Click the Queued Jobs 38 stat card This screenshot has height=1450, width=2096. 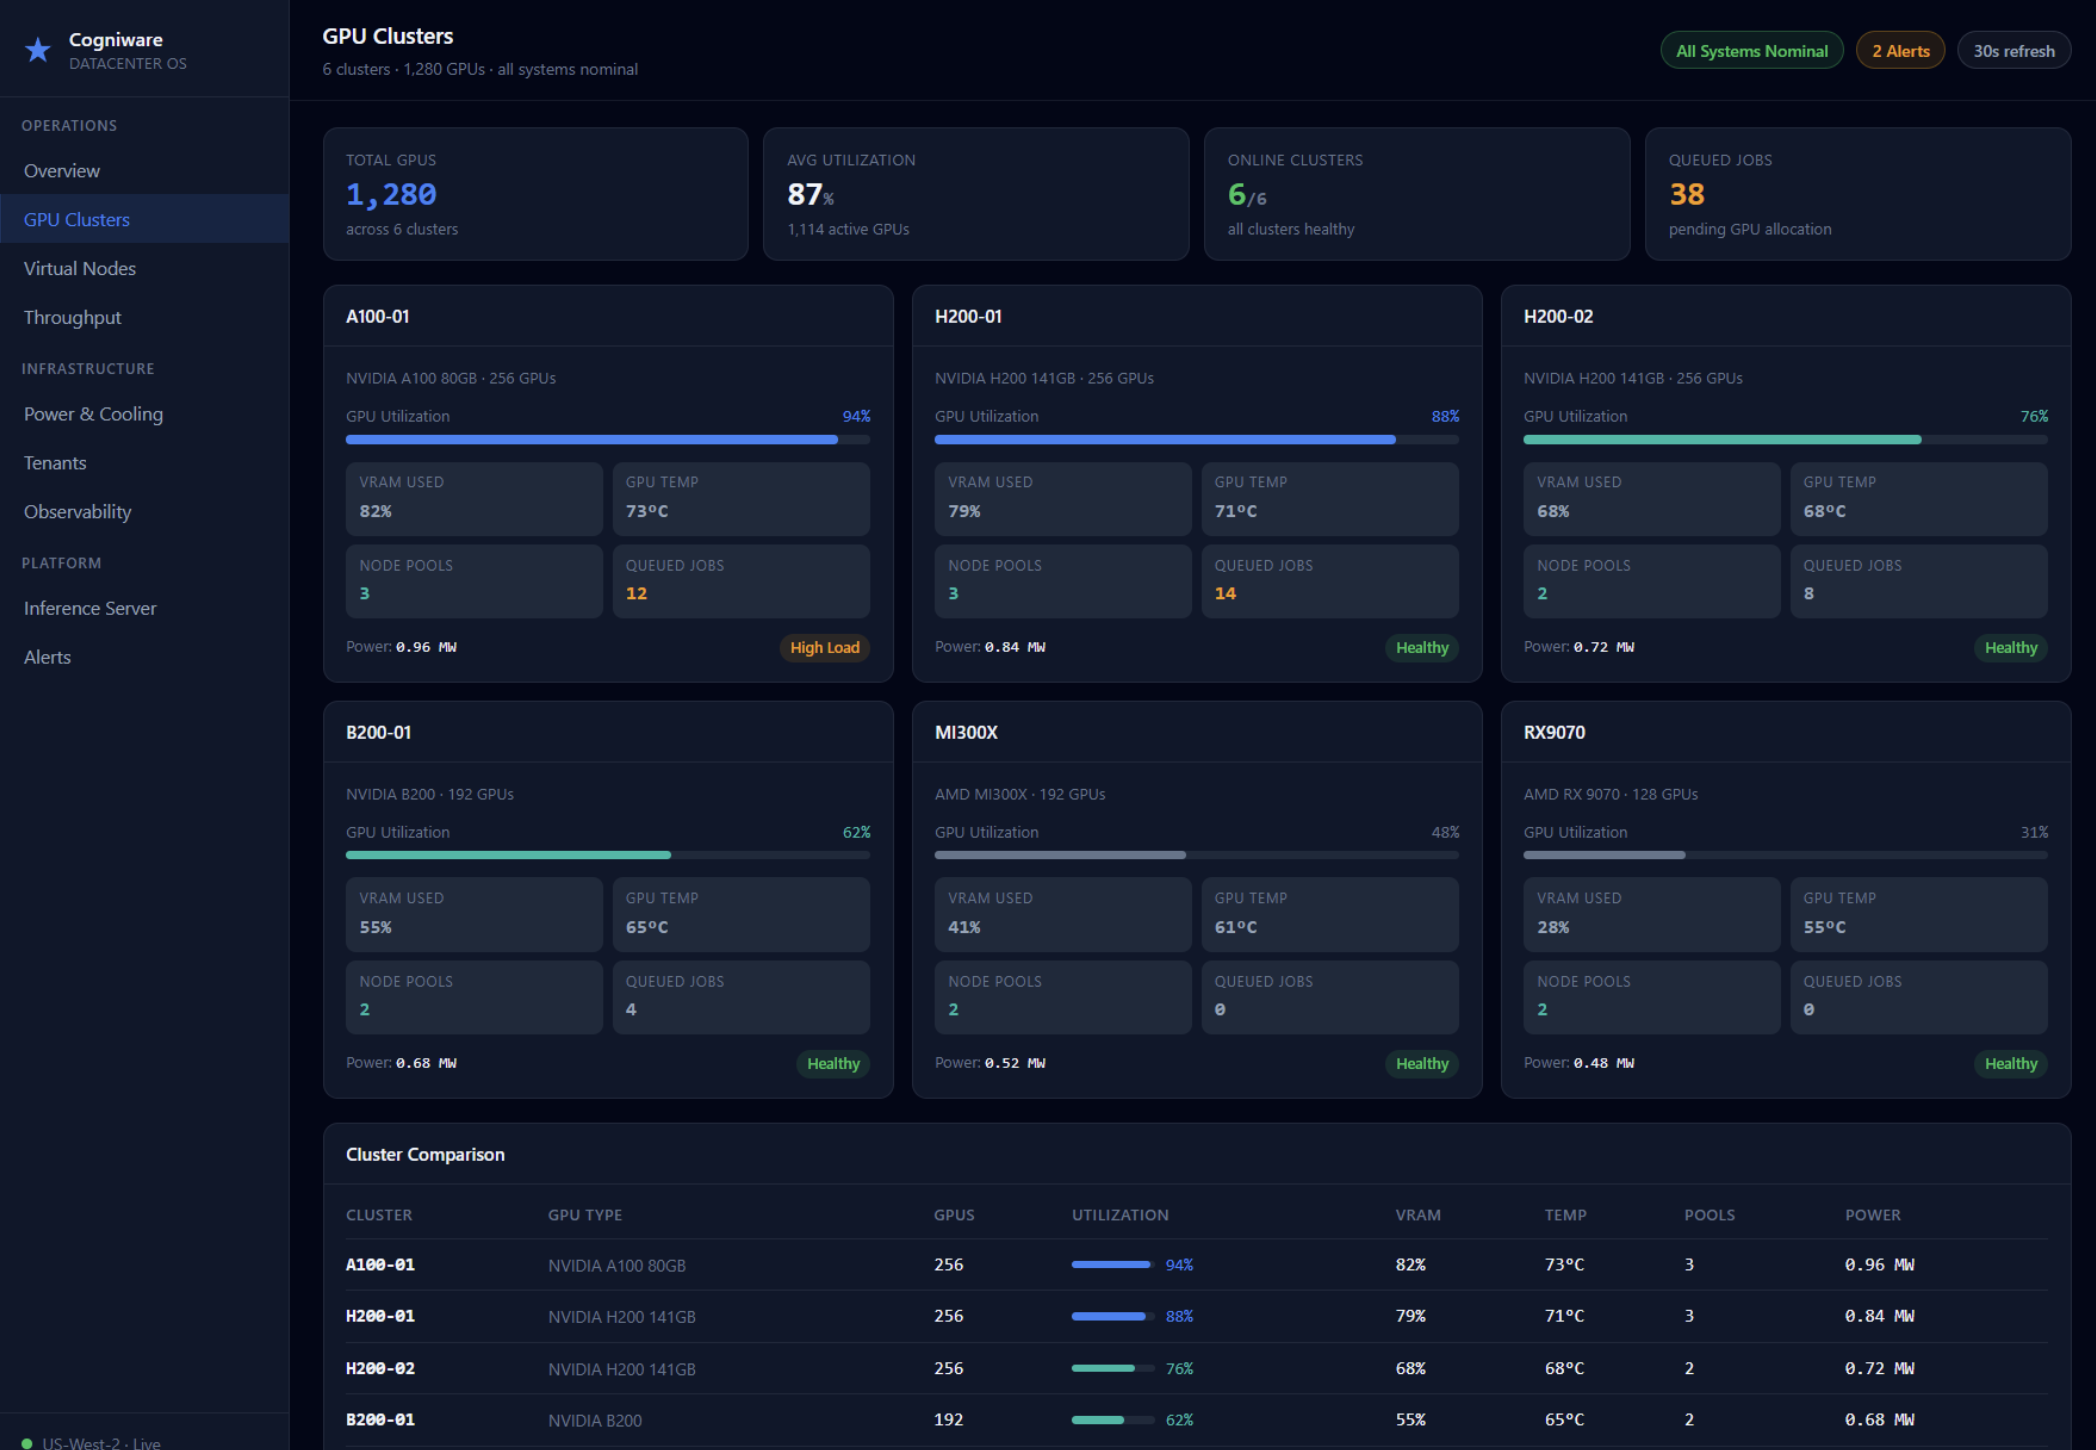1858,194
